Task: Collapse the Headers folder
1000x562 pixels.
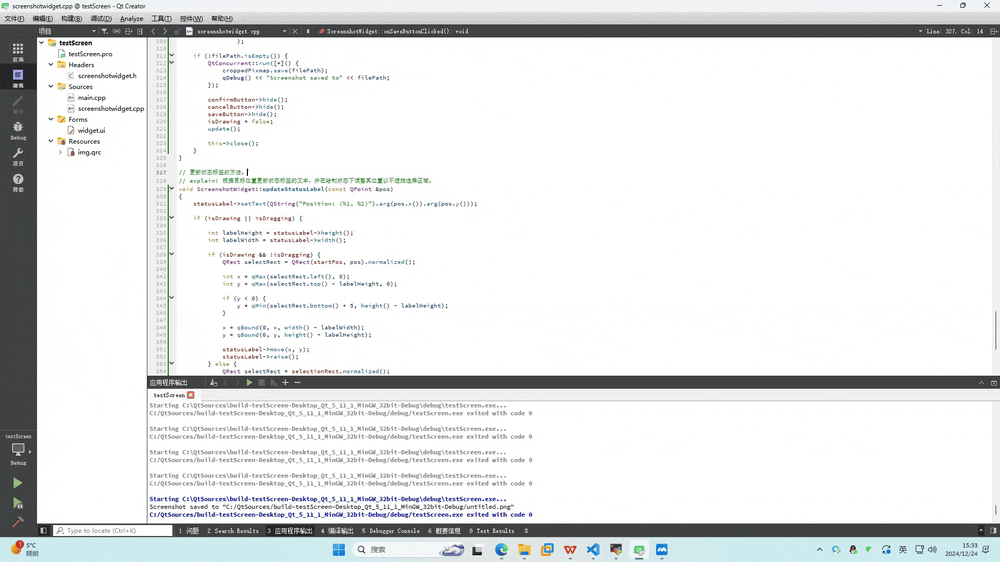Action: [x=51, y=64]
